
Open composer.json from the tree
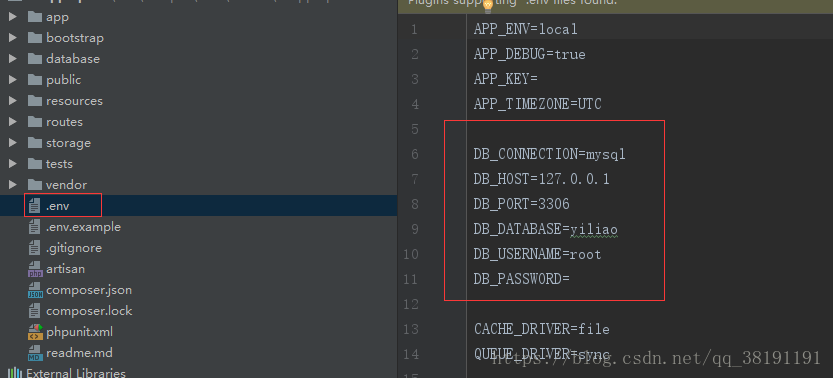click(89, 290)
